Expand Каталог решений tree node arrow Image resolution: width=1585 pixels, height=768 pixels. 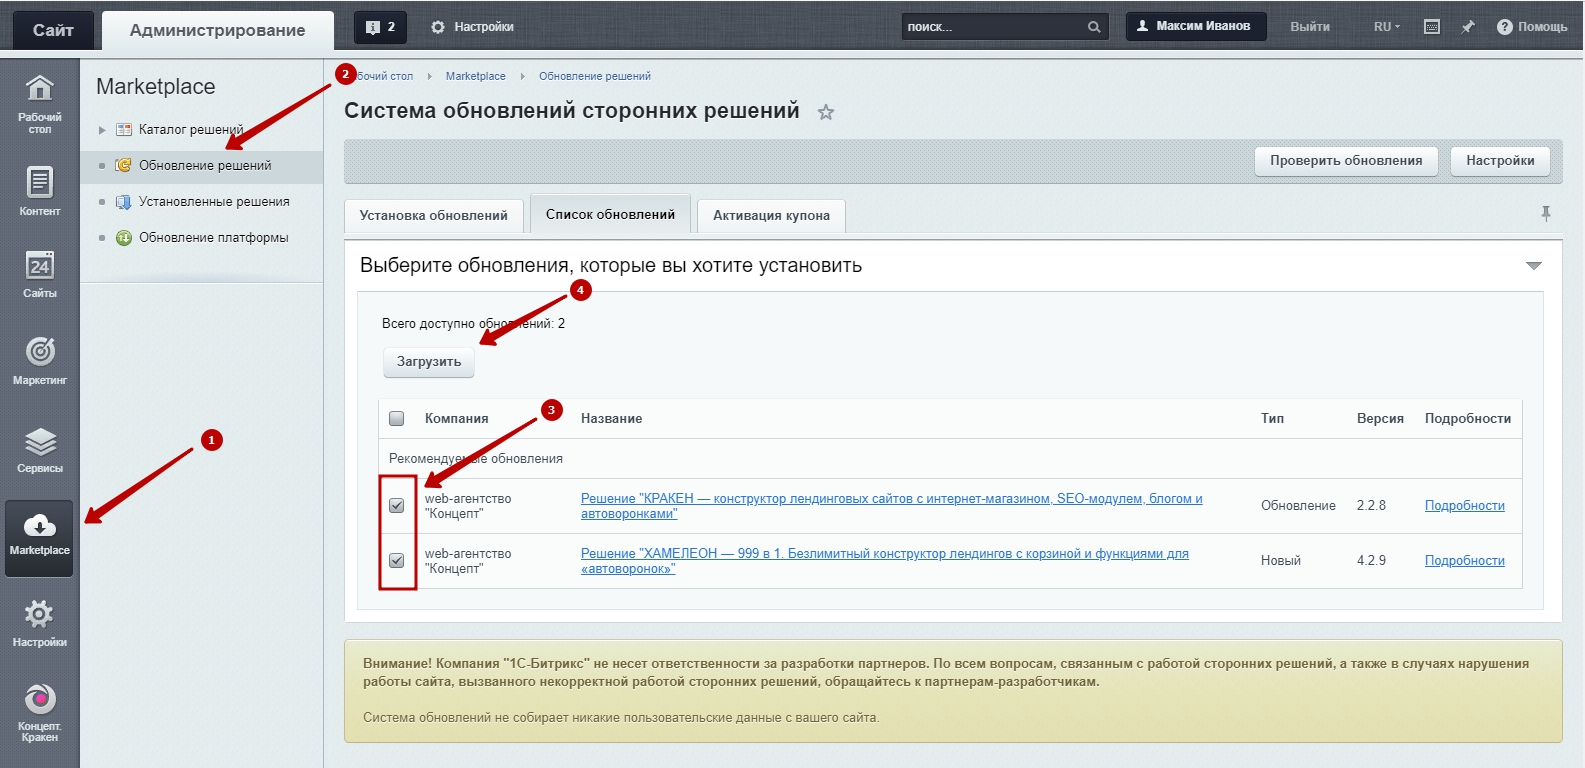coord(102,130)
